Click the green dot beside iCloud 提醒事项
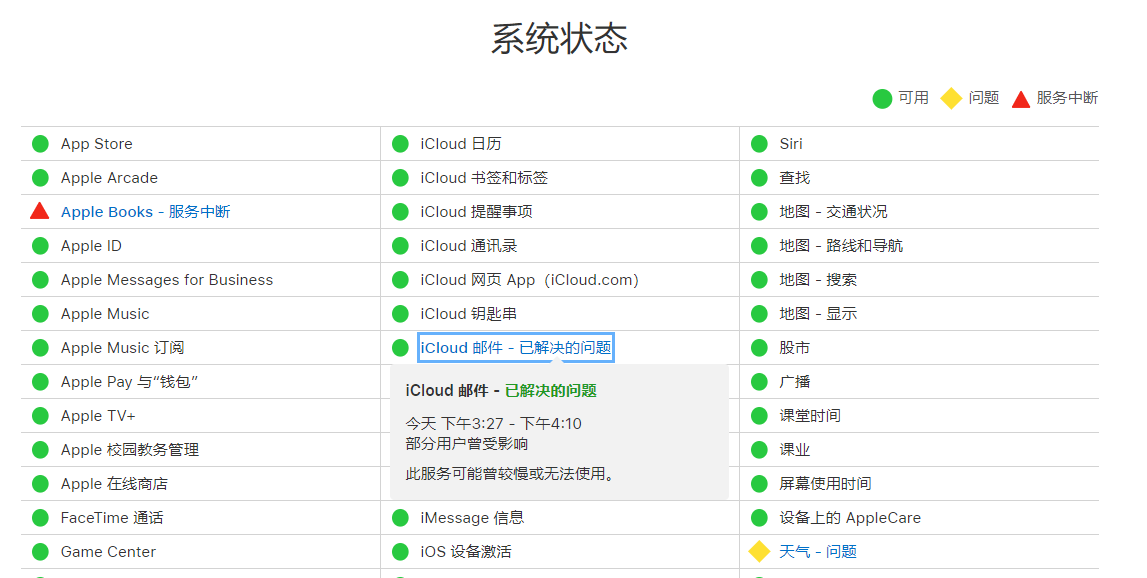 click(x=400, y=211)
